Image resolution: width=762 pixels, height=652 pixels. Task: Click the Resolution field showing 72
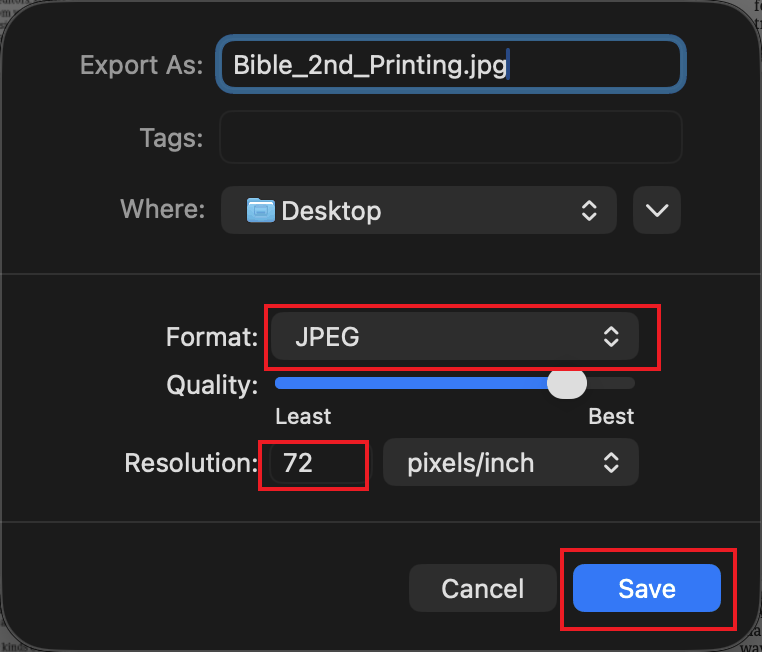(318, 463)
